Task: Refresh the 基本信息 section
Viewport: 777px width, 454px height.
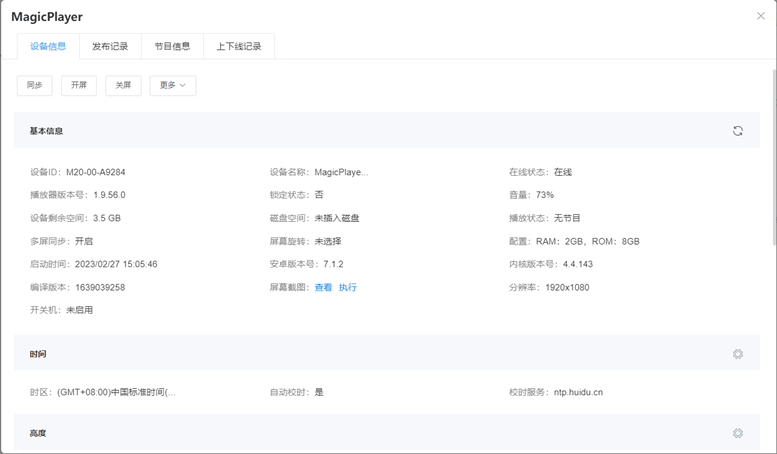Action: click(737, 131)
